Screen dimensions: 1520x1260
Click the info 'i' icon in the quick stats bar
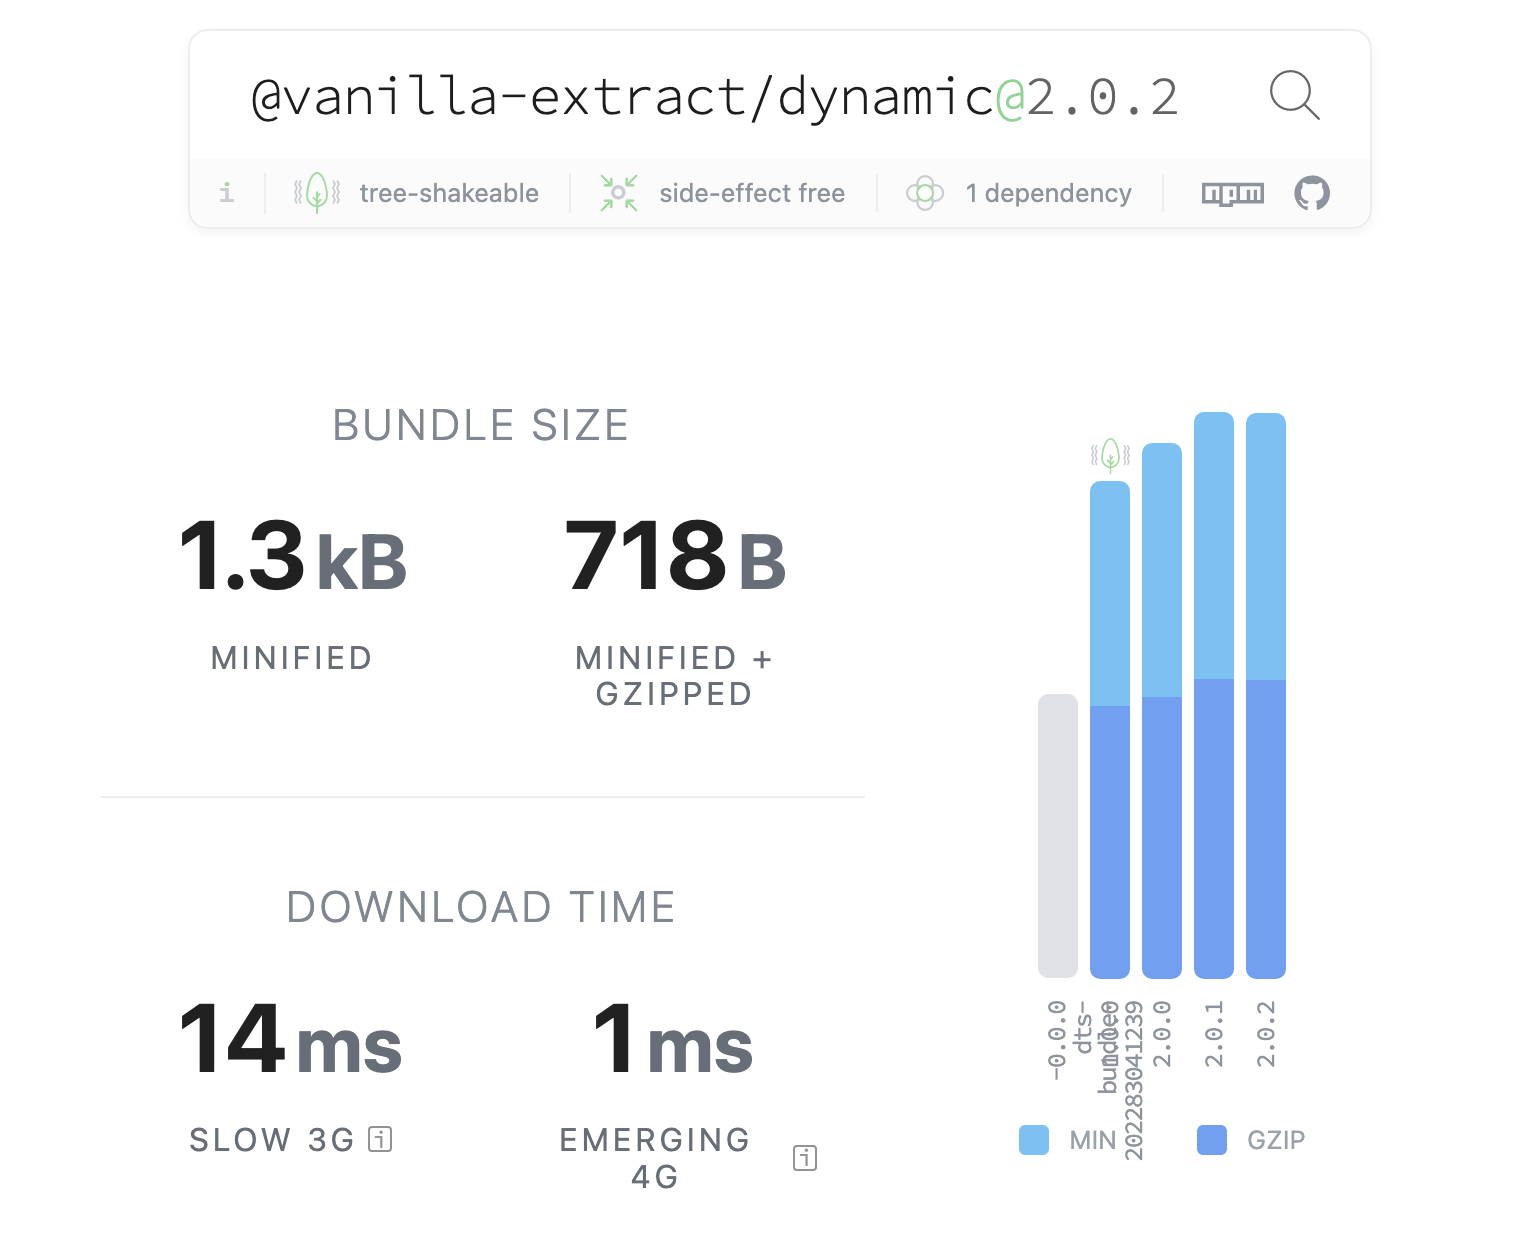coord(227,192)
